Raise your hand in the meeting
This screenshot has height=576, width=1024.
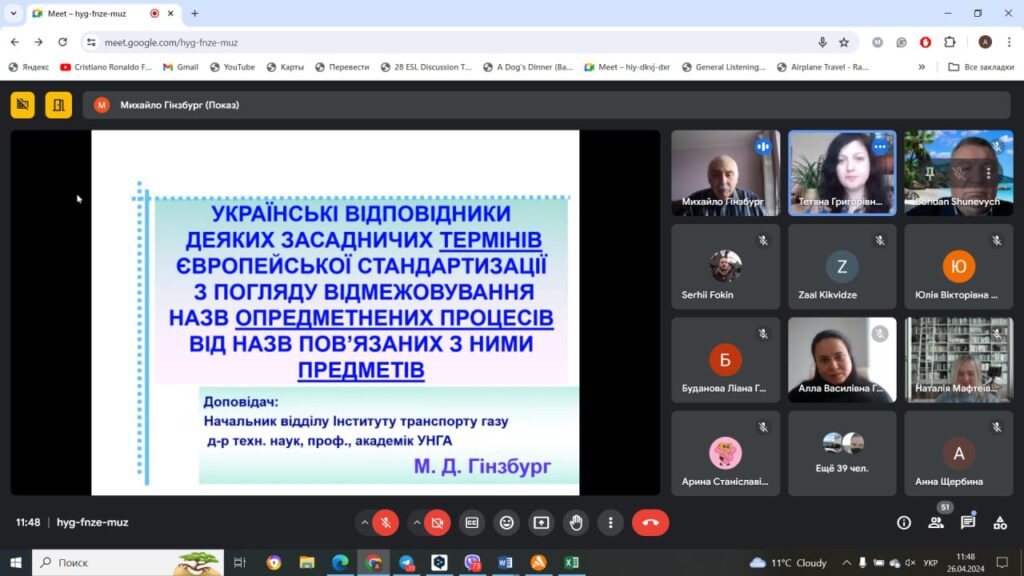pos(575,522)
